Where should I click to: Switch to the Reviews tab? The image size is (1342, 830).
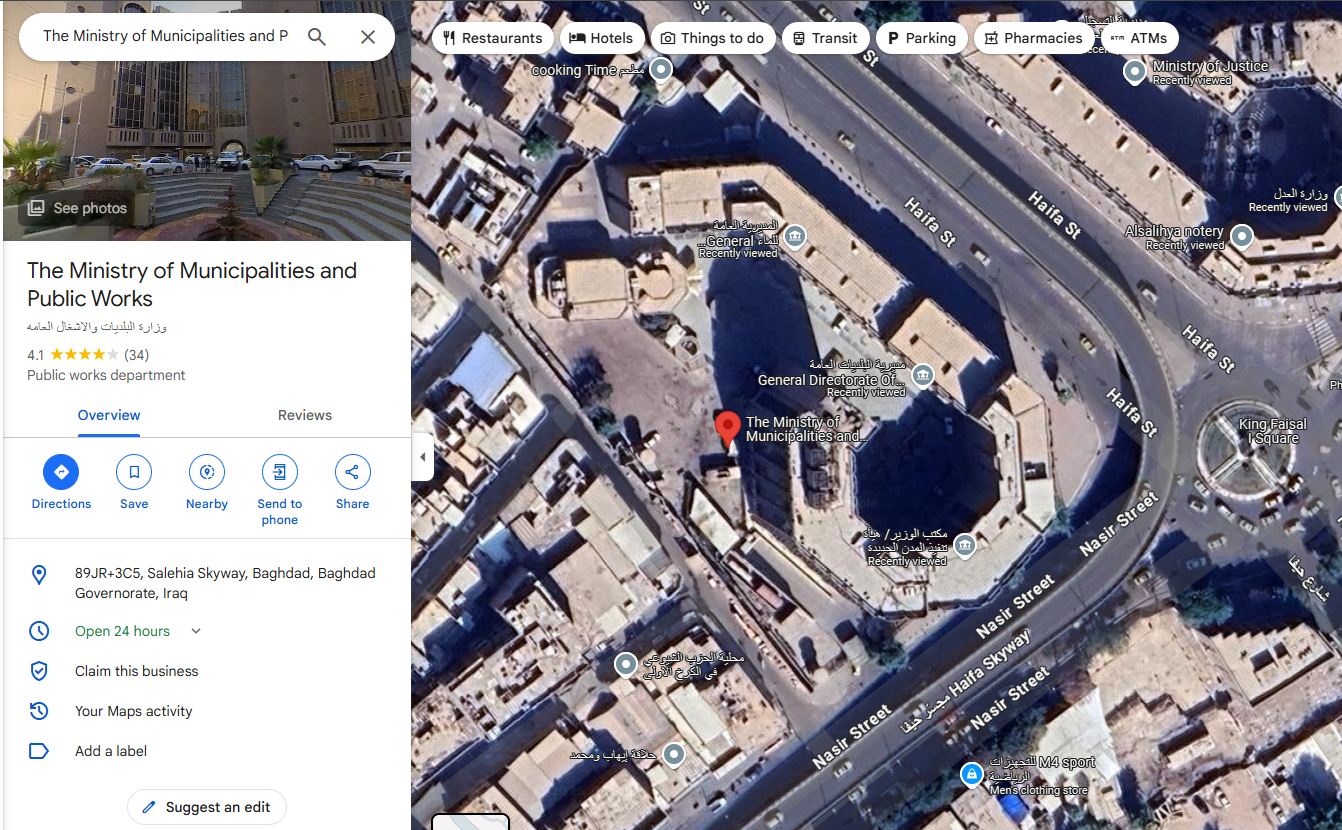coord(305,415)
